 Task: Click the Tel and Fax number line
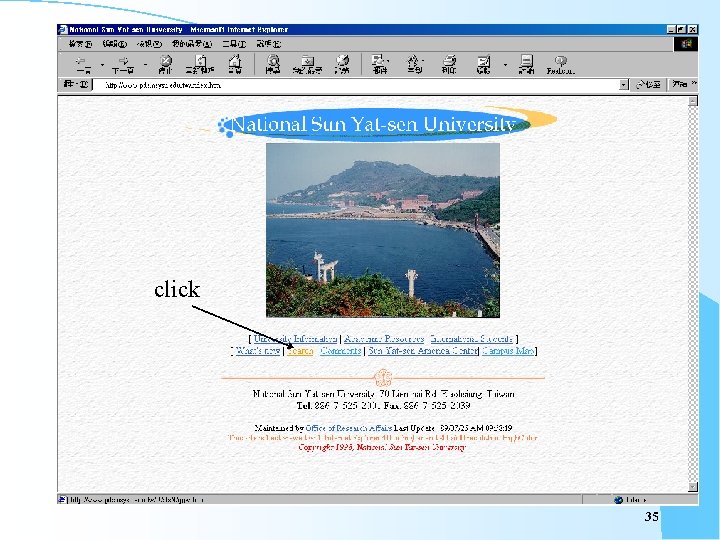tap(383, 405)
